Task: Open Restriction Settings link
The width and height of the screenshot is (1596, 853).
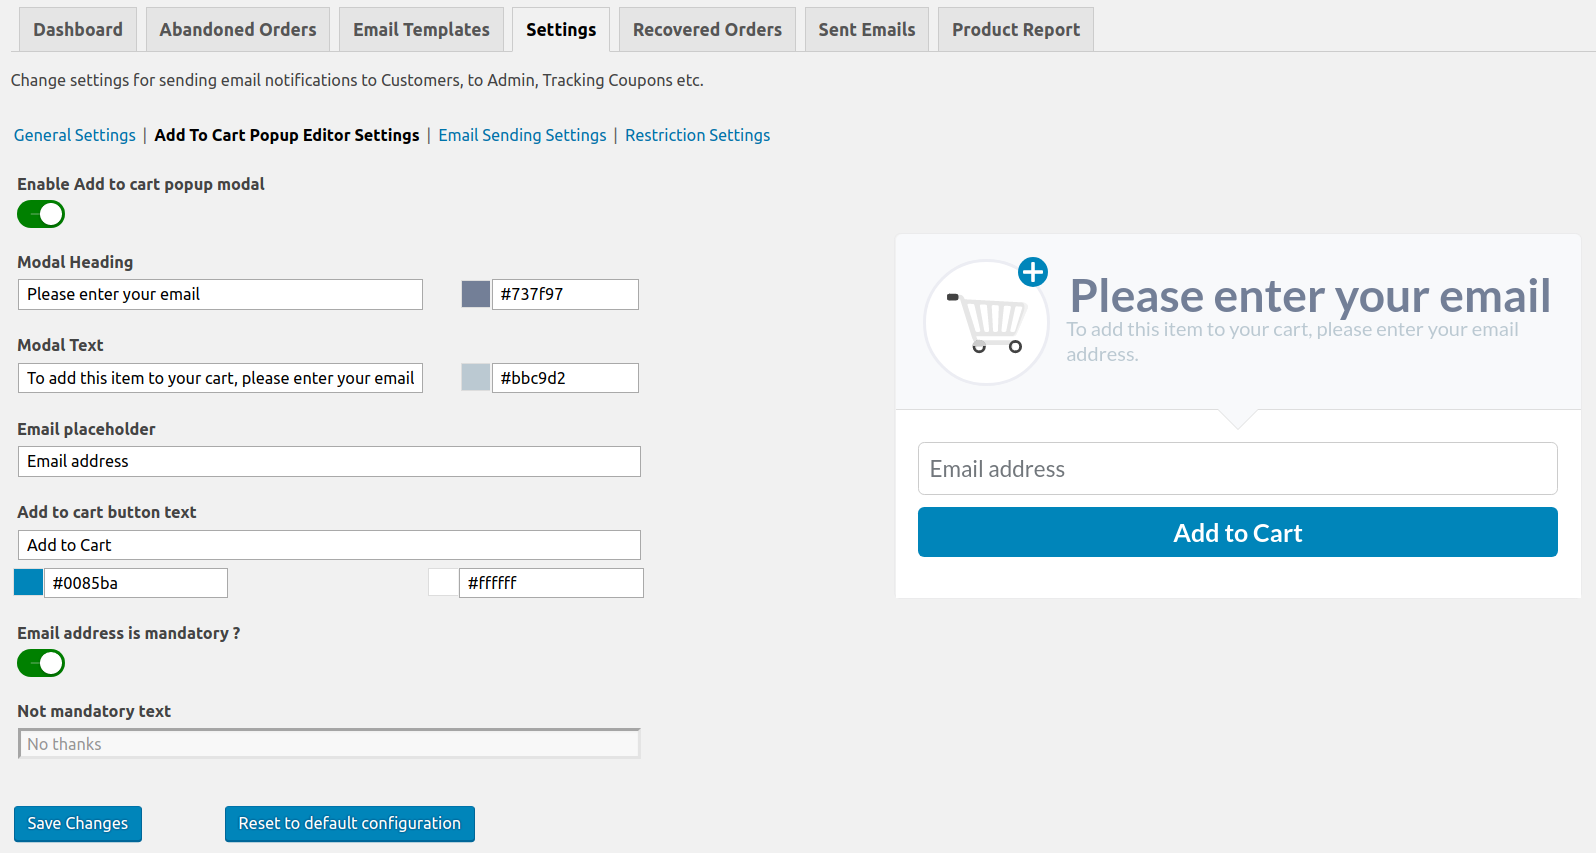Action: pos(698,135)
